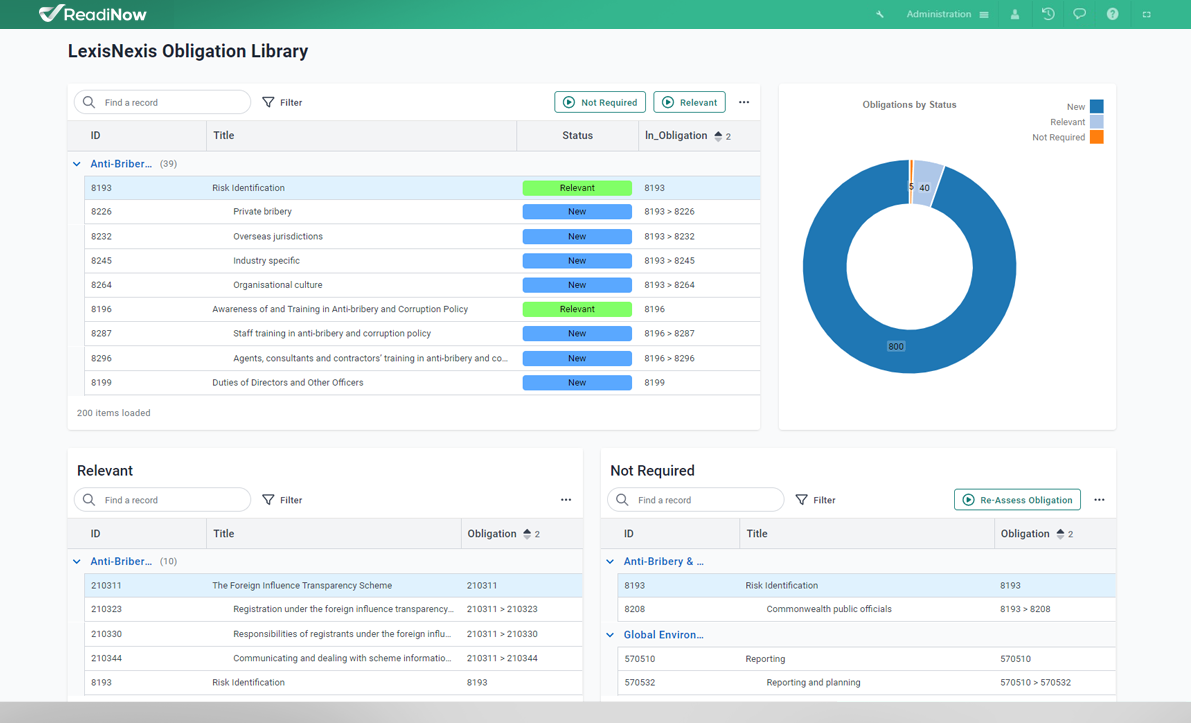This screenshot has height=723, width=1191.
Task: Click the Not Required legend swatch
Action: coord(1097,137)
